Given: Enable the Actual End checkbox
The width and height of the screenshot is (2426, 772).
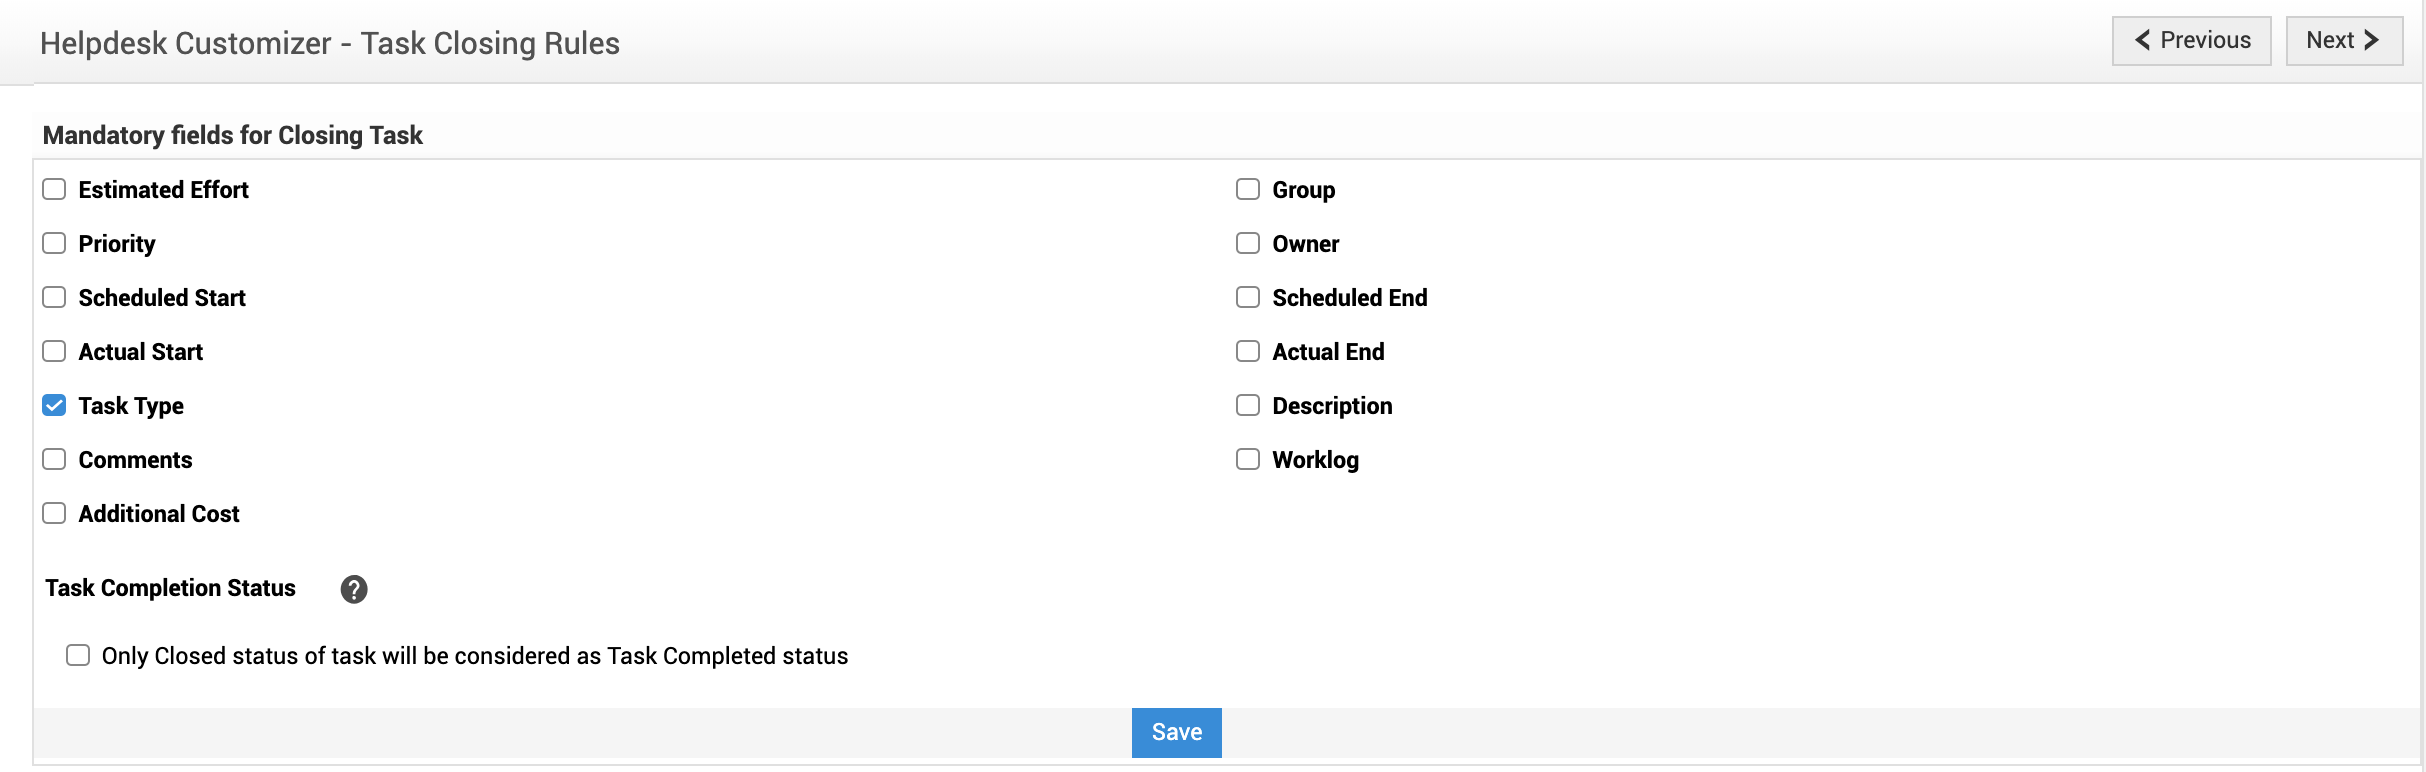Looking at the screenshot, I should click(1247, 352).
